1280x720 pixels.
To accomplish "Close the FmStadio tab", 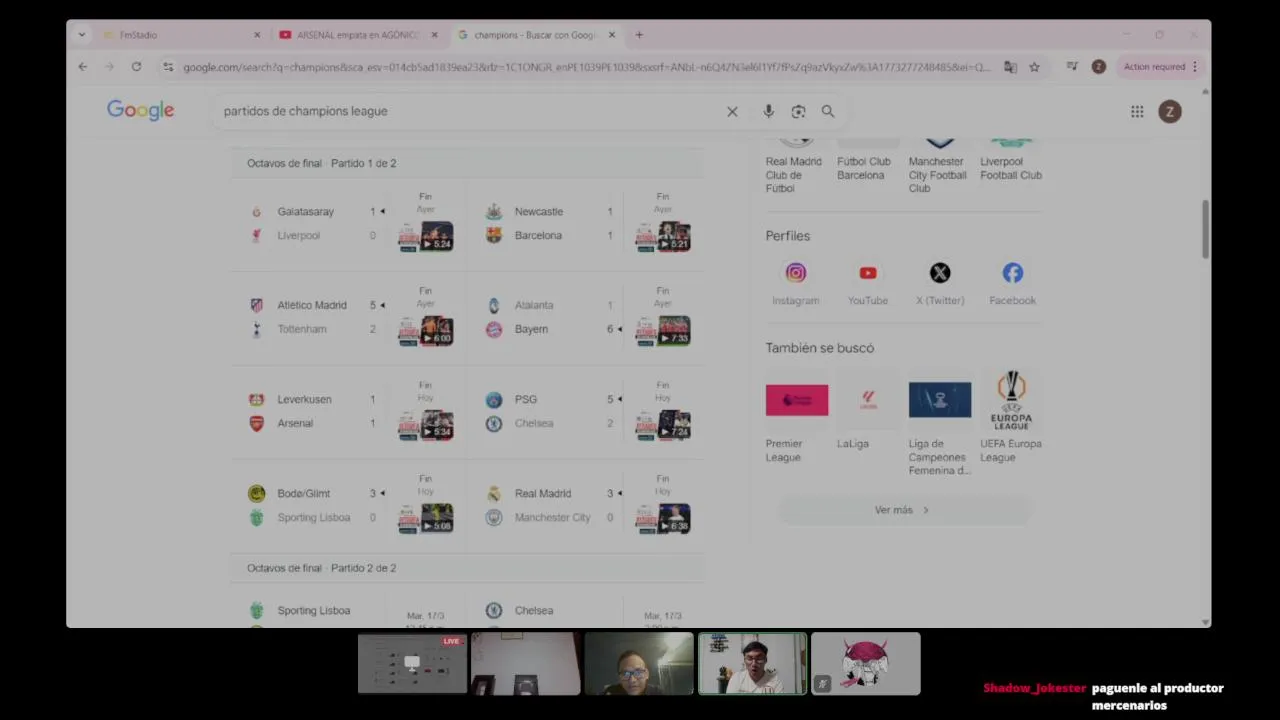I will (x=257, y=35).
